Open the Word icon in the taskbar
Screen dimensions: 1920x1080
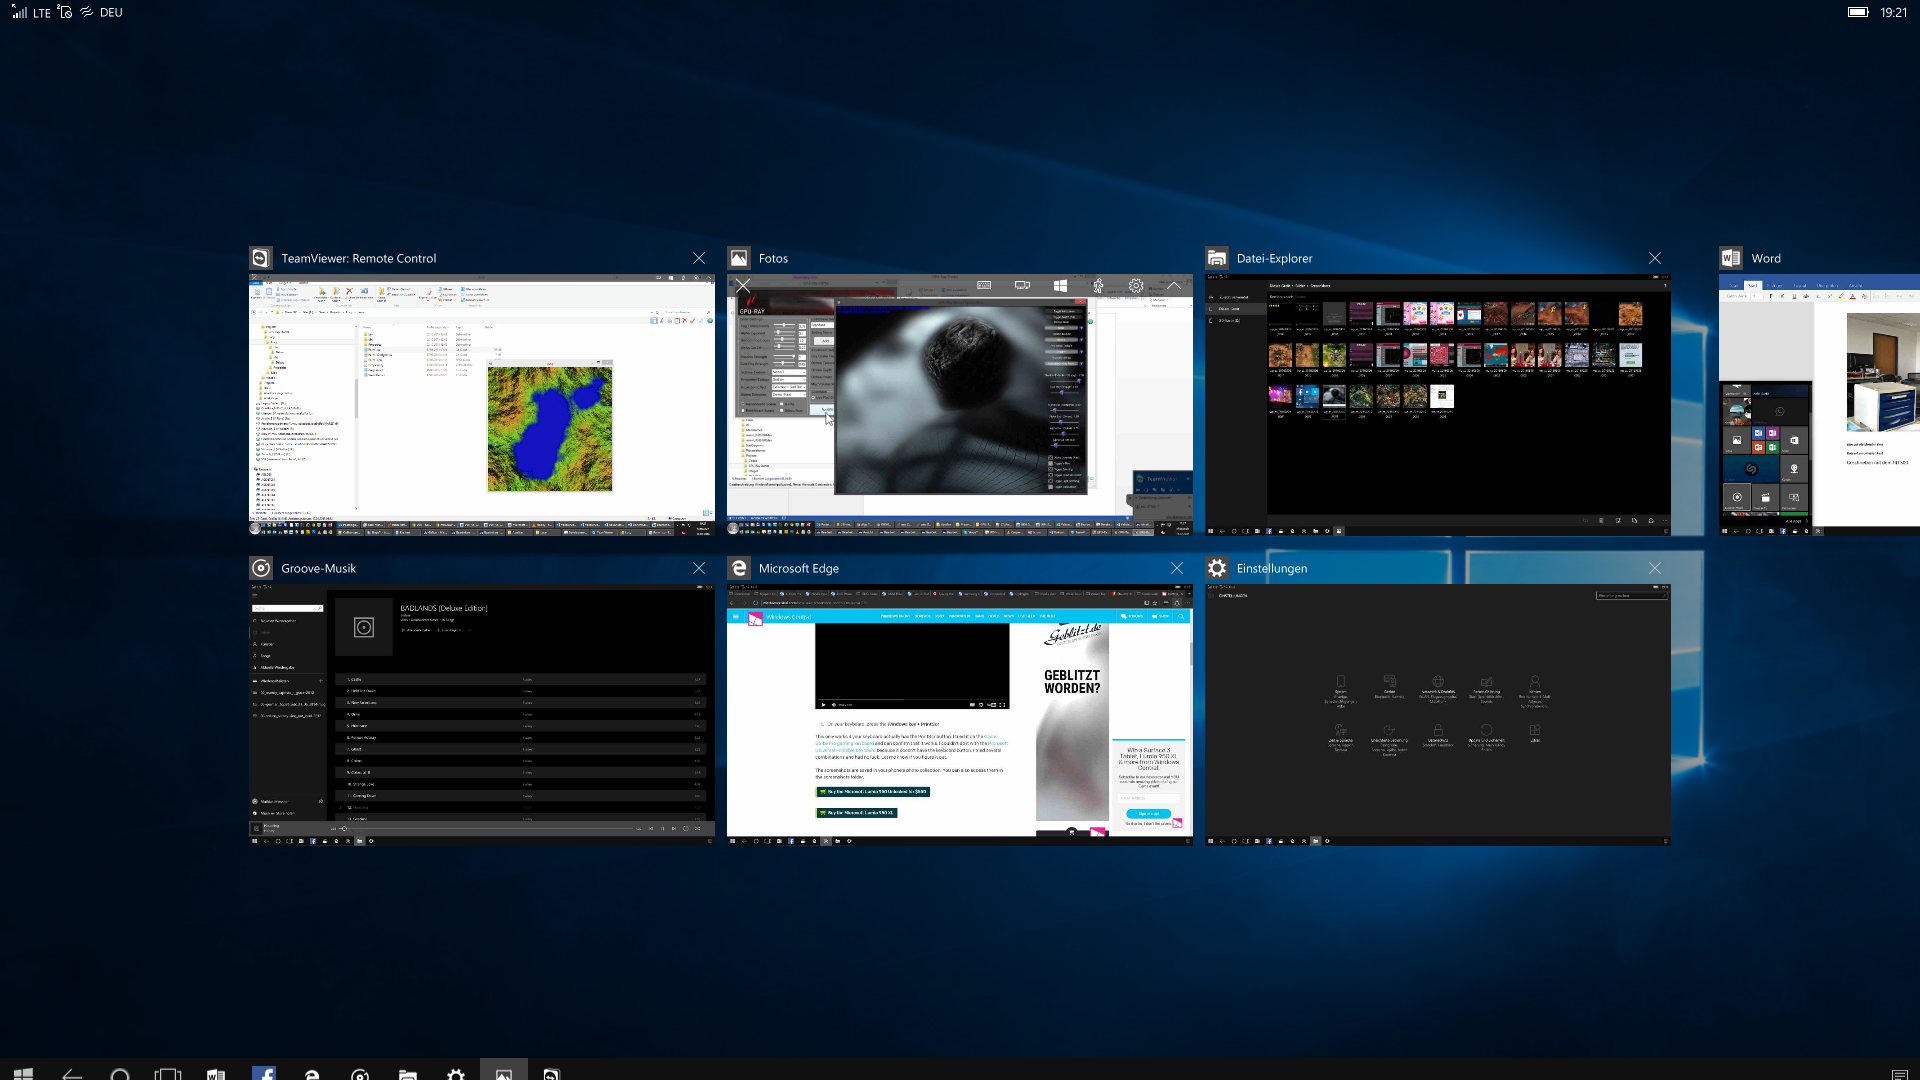216,1073
